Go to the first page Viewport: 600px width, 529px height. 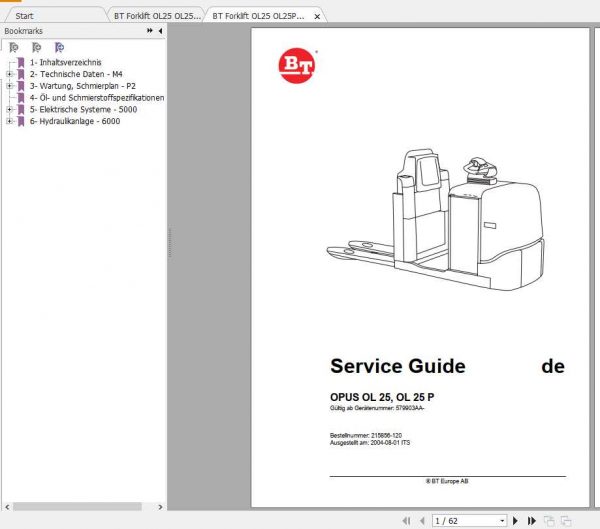coord(406,521)
